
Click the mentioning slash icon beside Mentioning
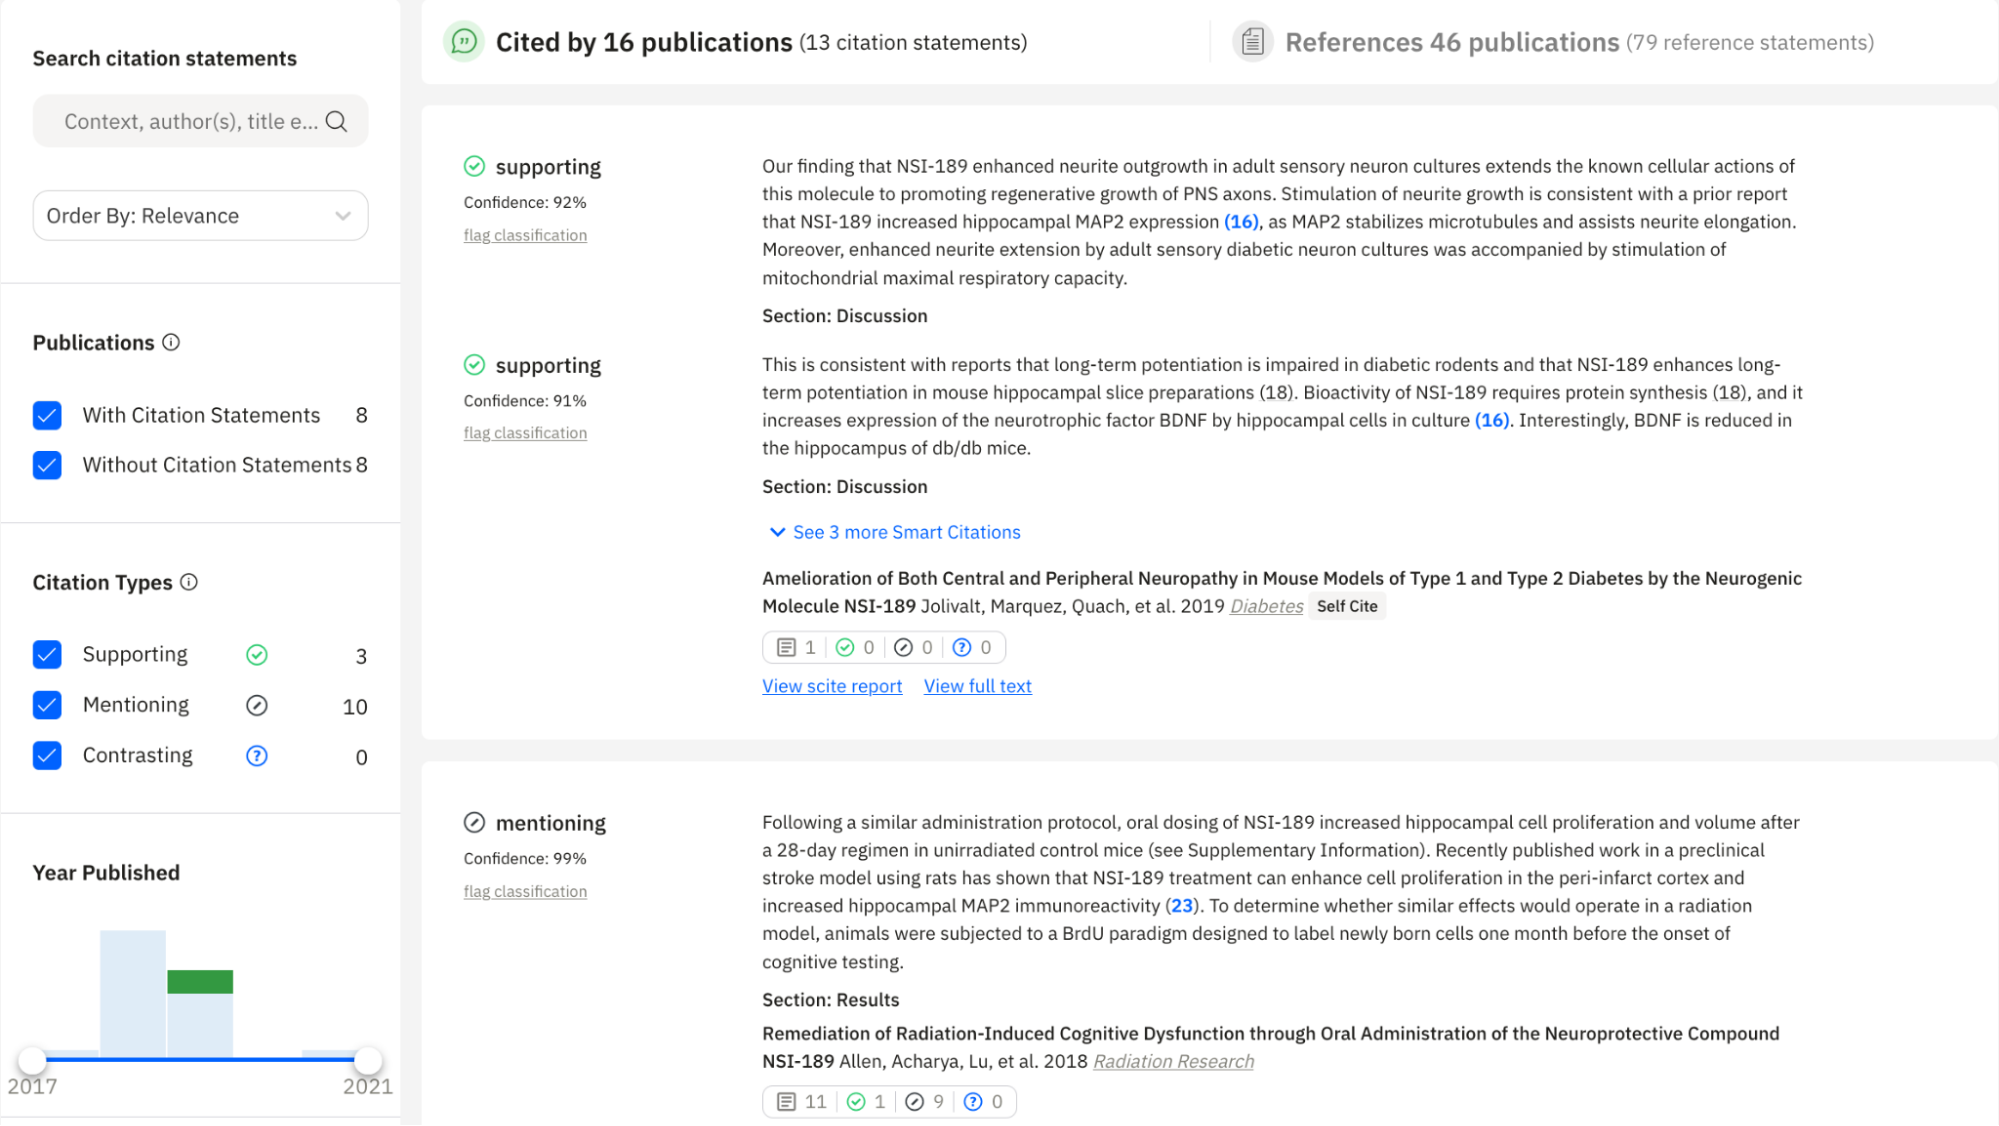coord(257,705)
